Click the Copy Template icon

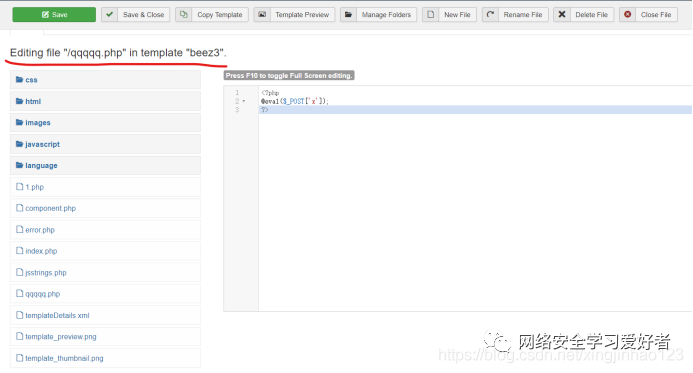183,15
